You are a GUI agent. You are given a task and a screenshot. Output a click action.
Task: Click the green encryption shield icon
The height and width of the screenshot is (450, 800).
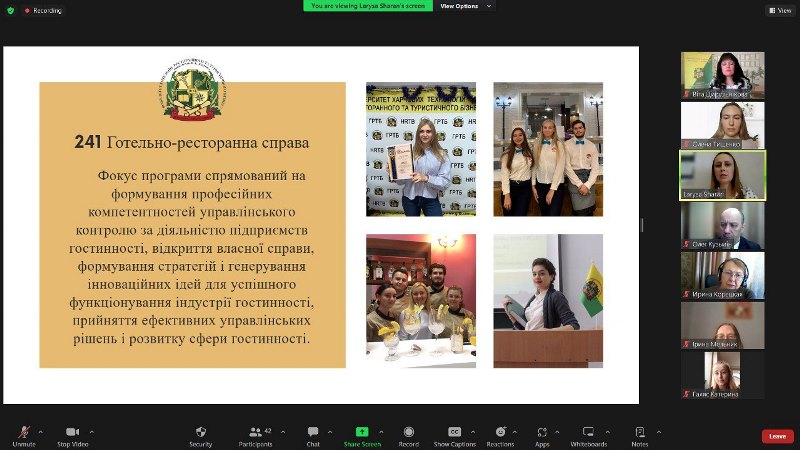point(10,10)
